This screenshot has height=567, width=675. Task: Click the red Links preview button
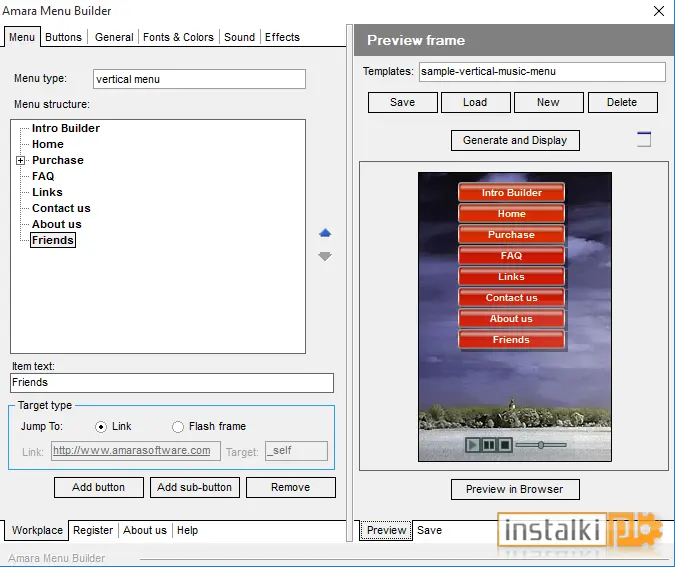[511, 276]
